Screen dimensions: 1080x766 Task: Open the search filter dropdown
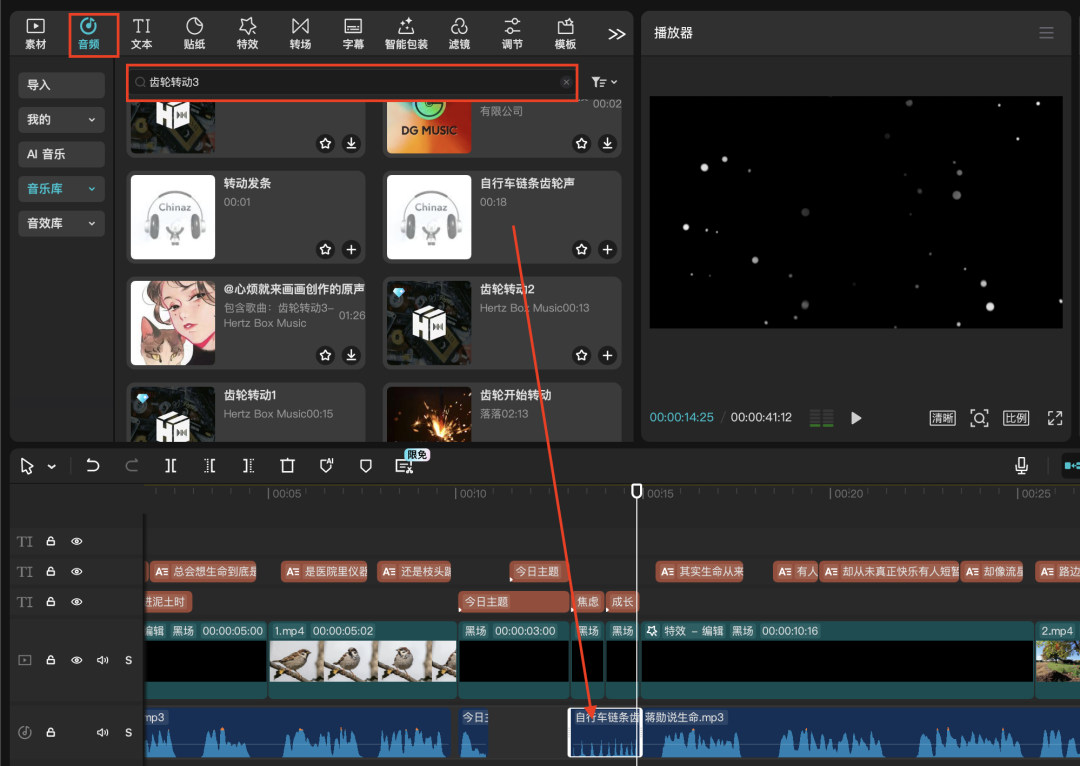tap(604, 82)
